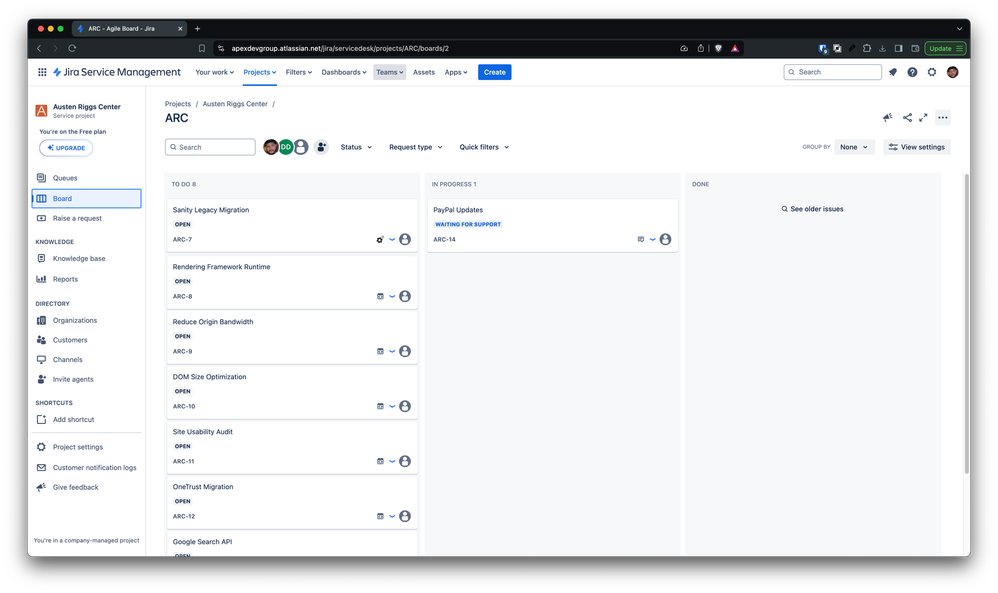
Task: Open the Sanity Legacy Migration card
Action: [x=292, y=225]
